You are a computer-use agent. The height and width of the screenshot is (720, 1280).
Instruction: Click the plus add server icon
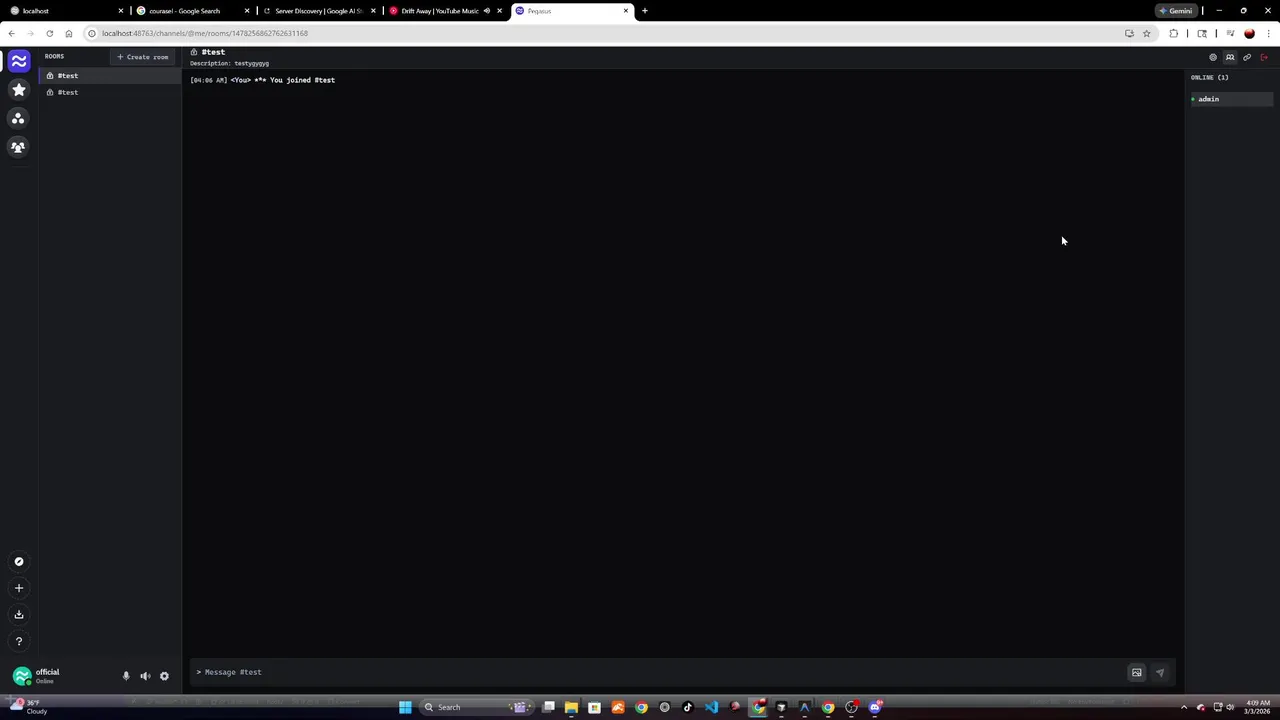pyautogui.click(x=18, y=588)
